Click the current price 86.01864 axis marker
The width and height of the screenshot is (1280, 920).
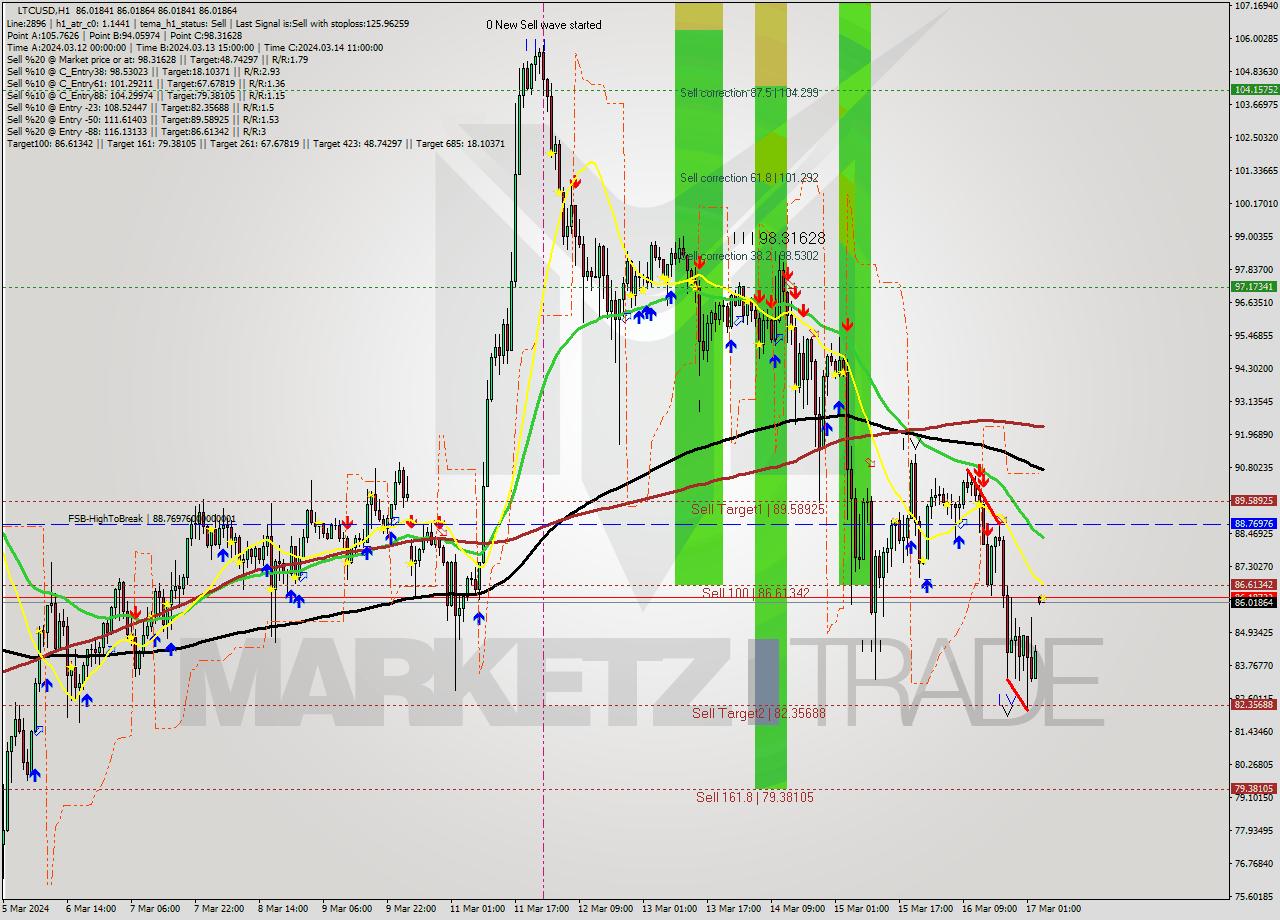tap(1254, 602)
